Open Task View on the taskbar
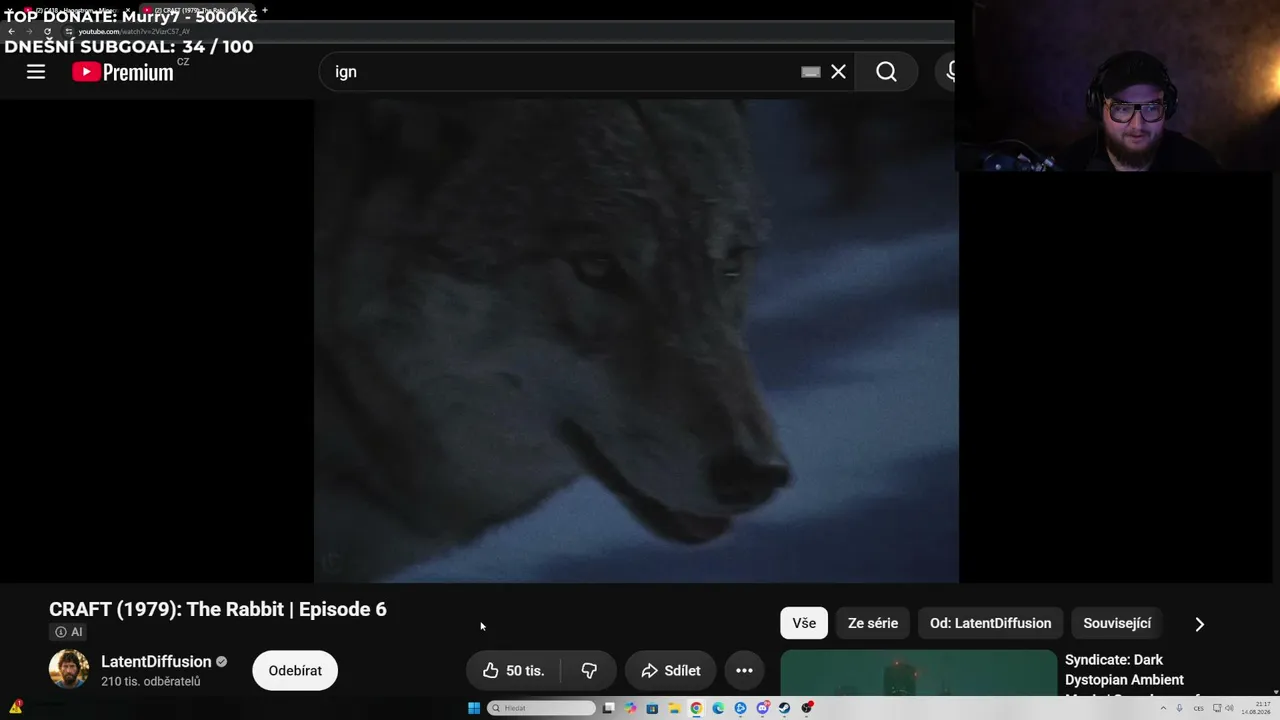The height and width of the screenshot is (720, 1280). point(608,708)
